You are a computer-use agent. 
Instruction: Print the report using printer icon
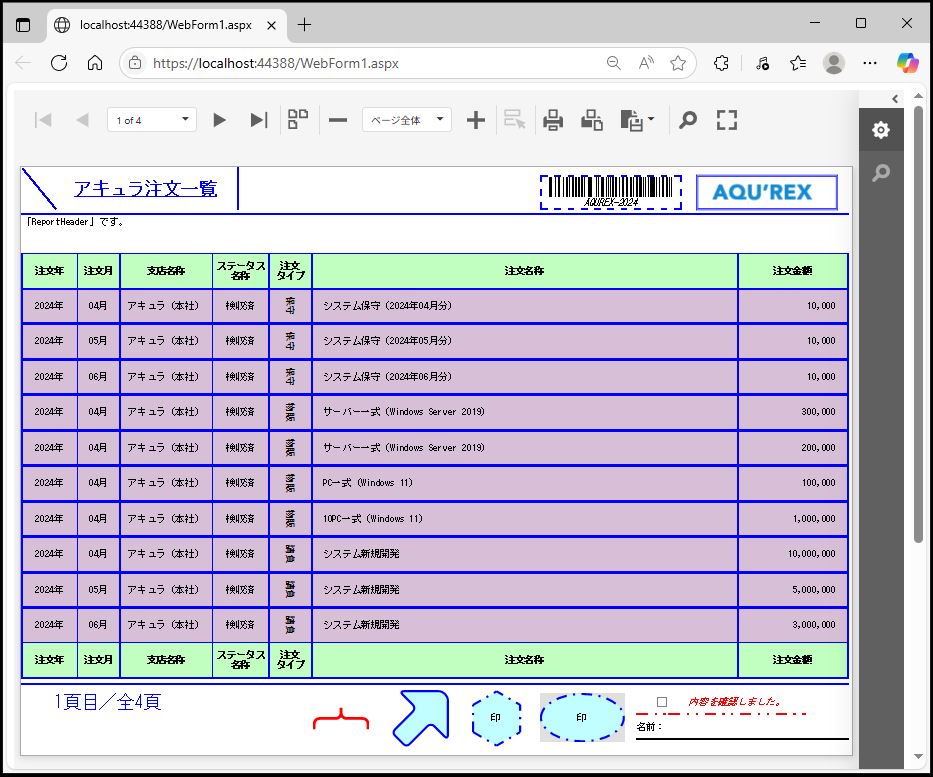coord(553,120)
